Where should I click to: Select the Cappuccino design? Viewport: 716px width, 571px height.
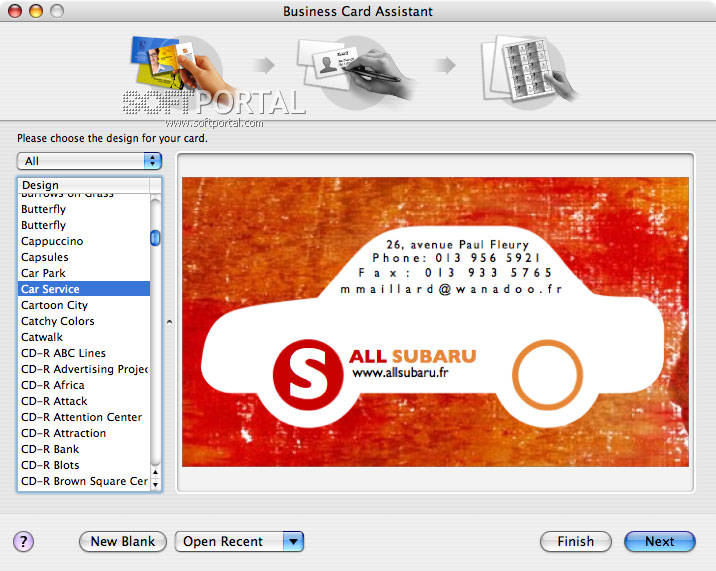84,241
